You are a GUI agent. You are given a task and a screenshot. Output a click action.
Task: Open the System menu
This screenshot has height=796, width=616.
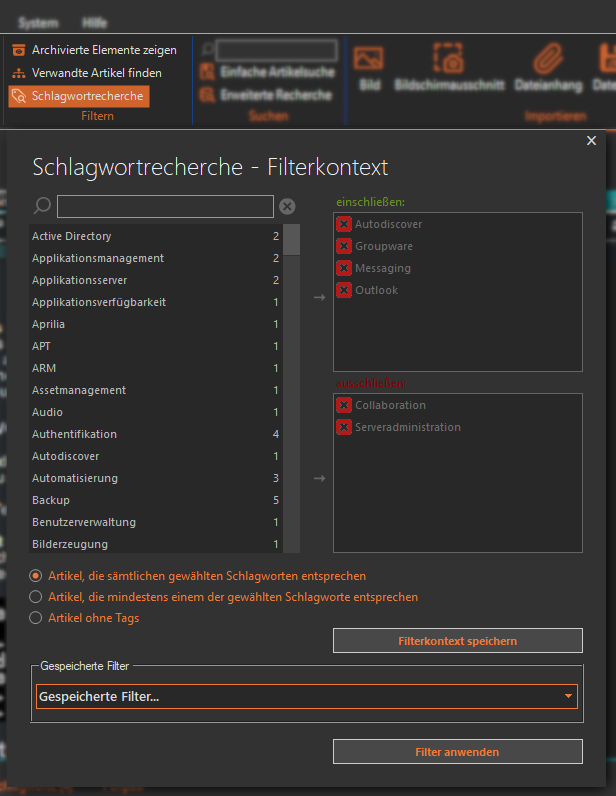point(38,22)
